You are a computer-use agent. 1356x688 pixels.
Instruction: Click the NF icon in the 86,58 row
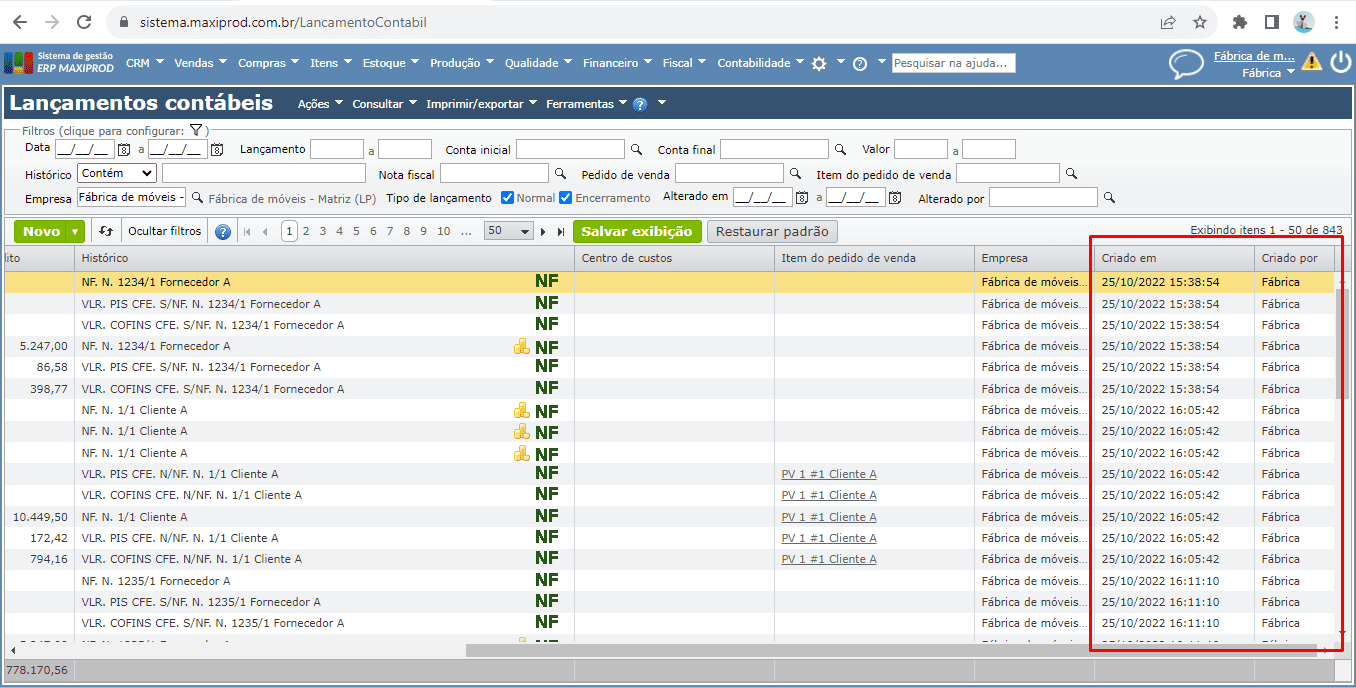tap(546, 367)
